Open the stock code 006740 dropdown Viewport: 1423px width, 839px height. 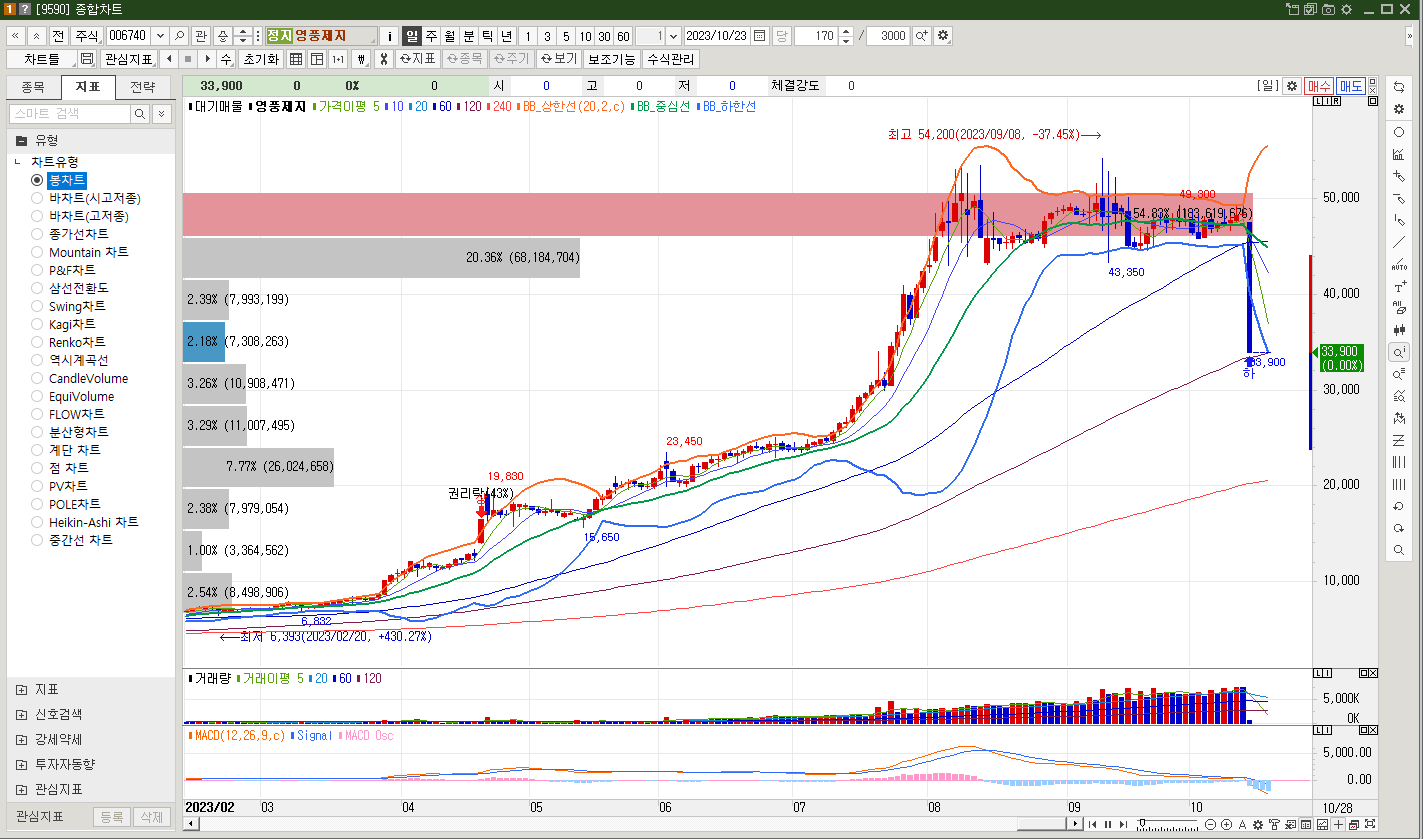point(160,36)
